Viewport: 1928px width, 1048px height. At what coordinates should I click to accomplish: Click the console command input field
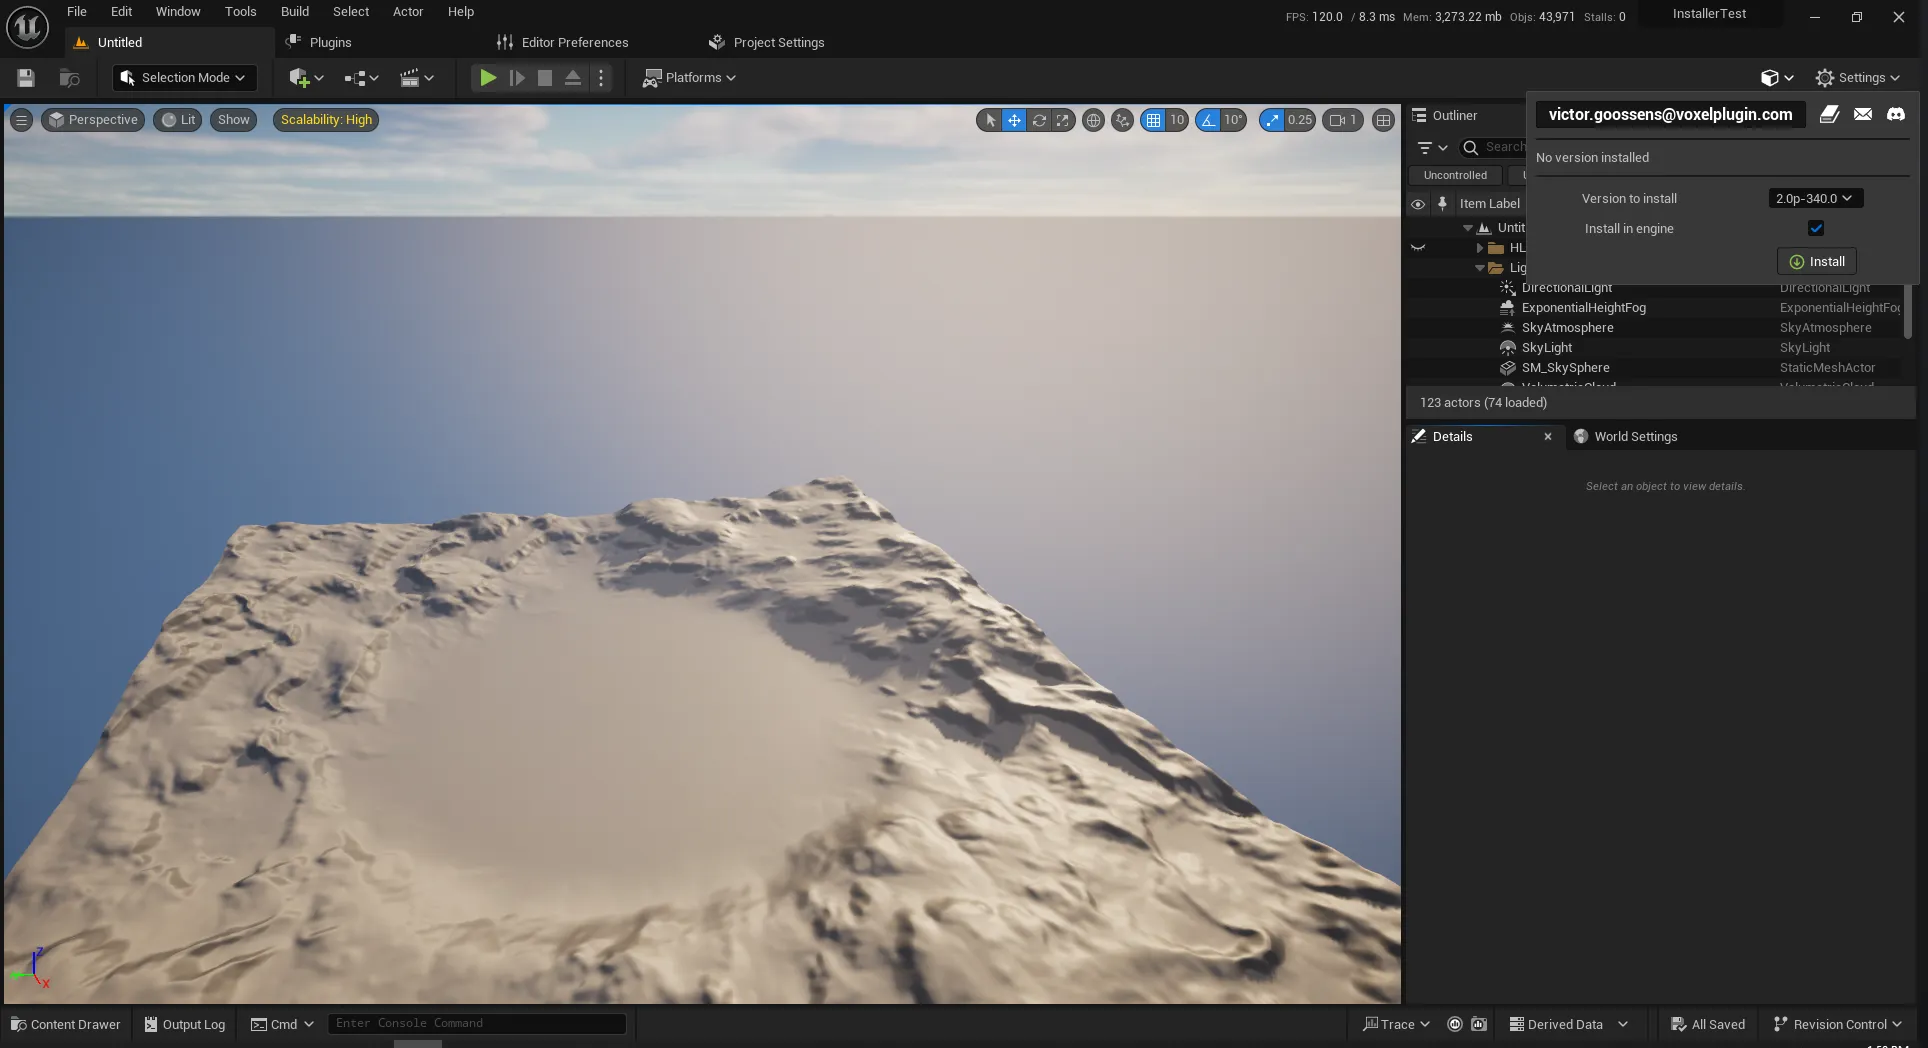pos(477,1023)
